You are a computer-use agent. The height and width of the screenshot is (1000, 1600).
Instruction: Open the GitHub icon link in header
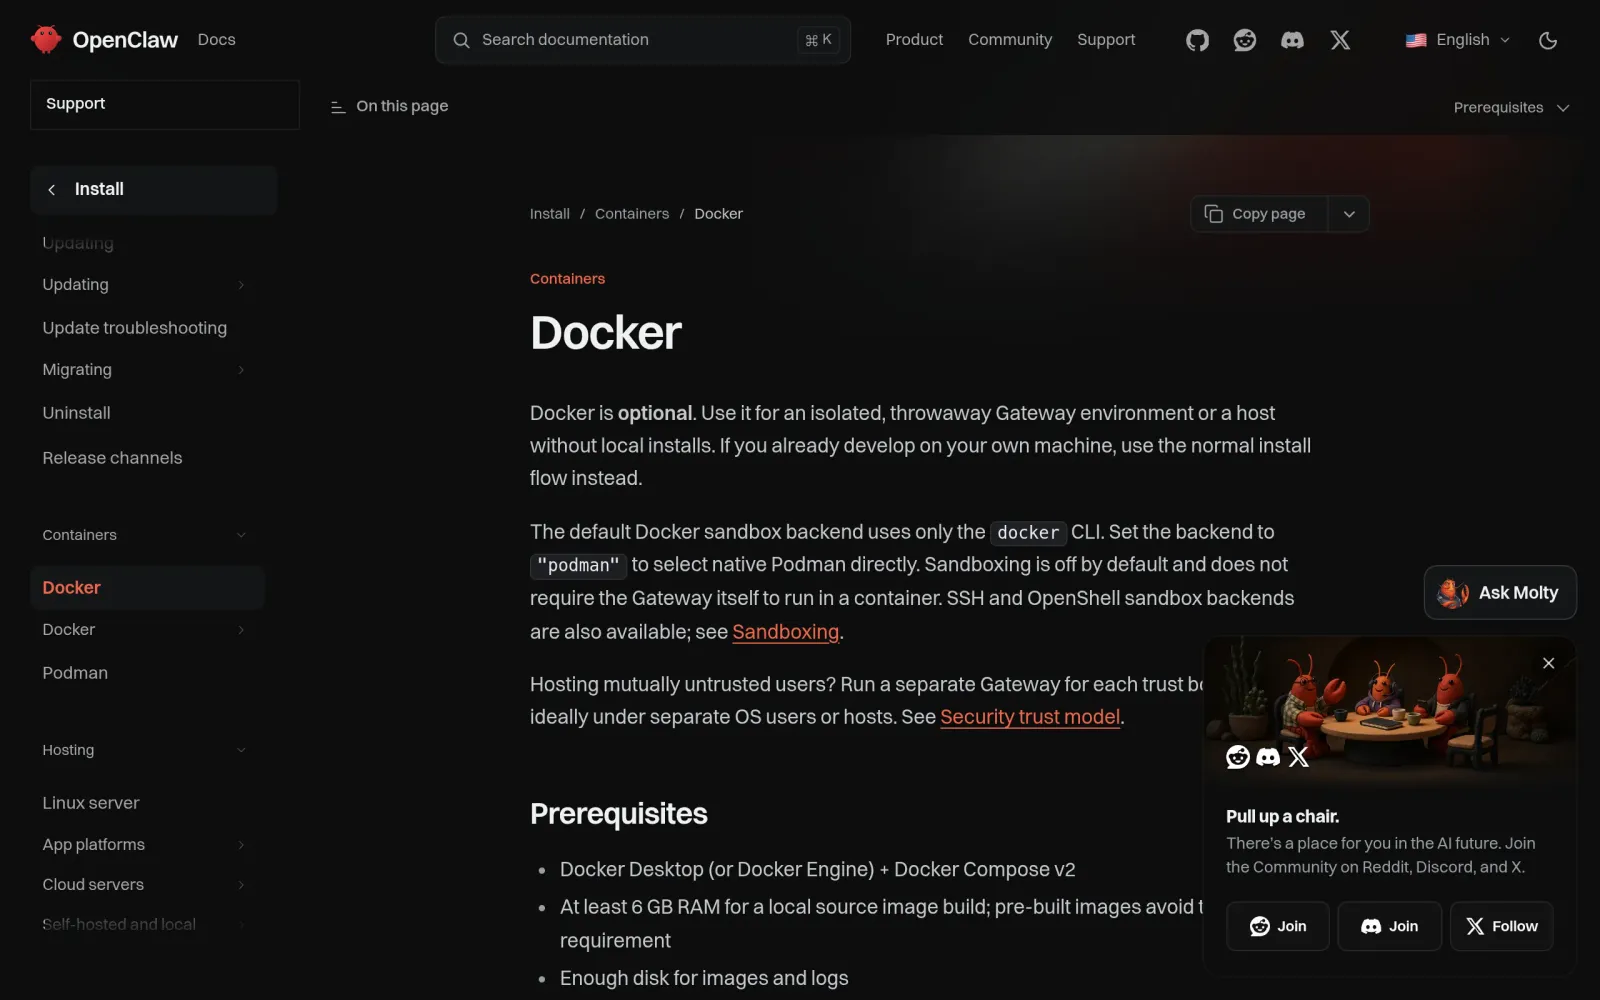point(1197,40)
